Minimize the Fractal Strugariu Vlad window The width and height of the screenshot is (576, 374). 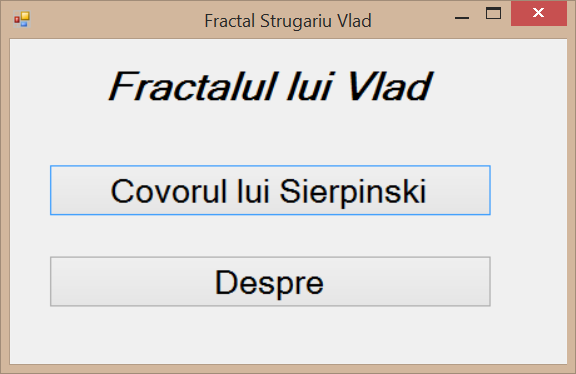[x=462, y=14]
